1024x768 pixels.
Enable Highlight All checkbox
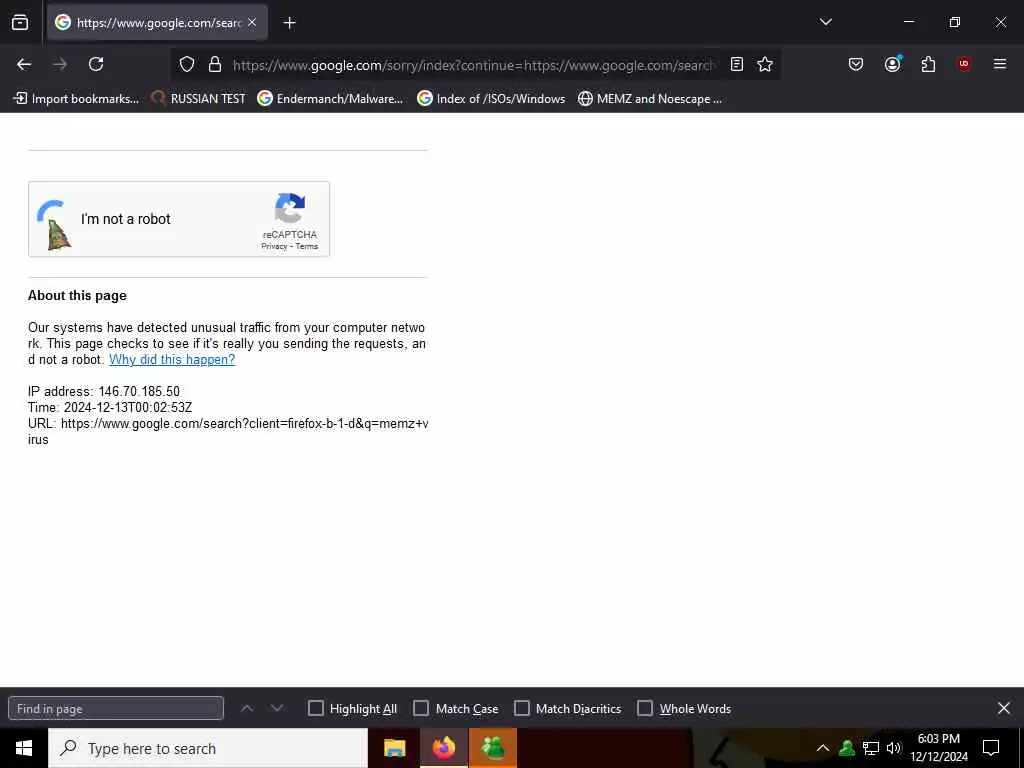click(x=315, y=709)
